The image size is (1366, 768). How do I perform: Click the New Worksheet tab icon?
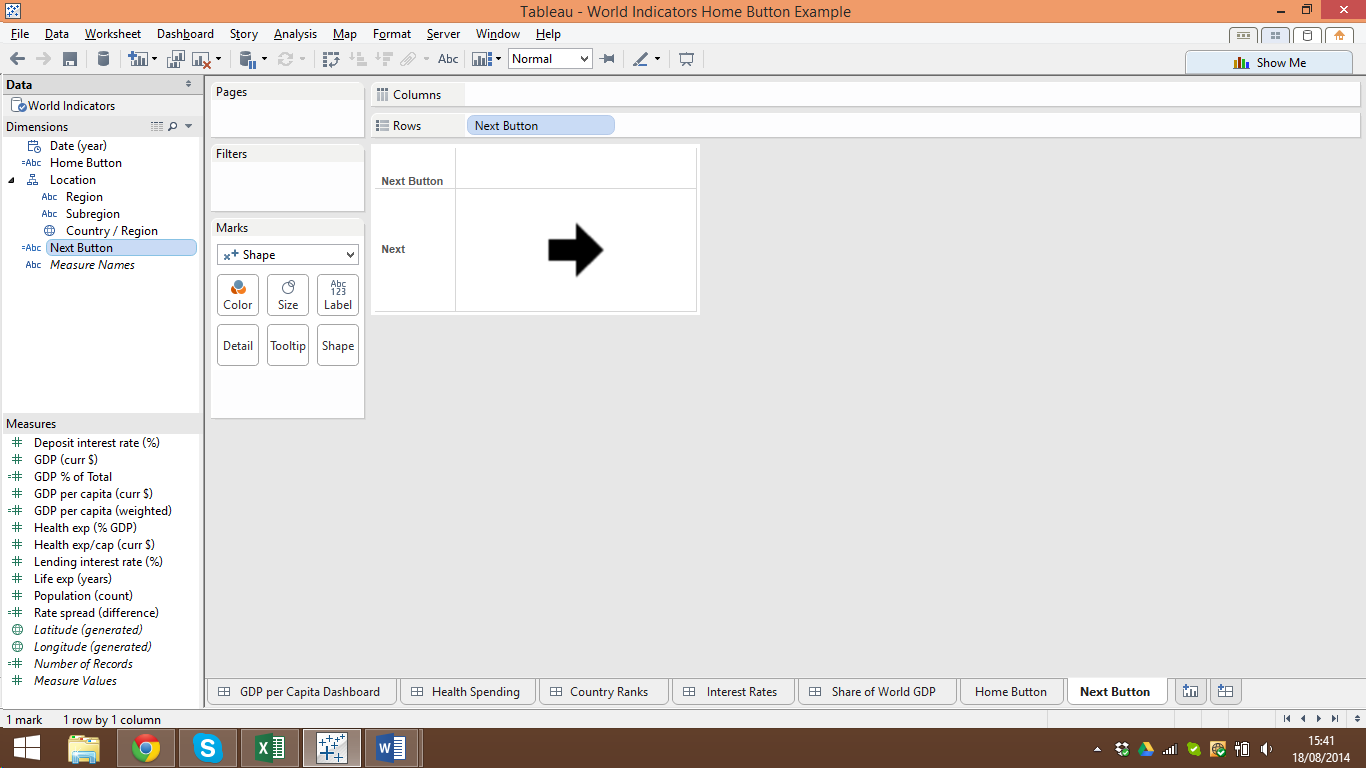point(1190,691)
